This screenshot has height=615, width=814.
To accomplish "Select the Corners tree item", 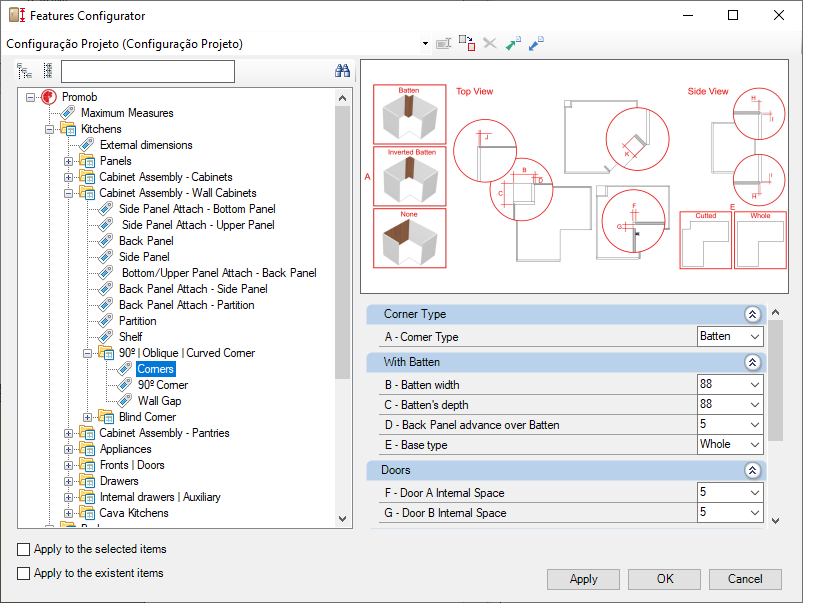I will click(x=156, y=369).
